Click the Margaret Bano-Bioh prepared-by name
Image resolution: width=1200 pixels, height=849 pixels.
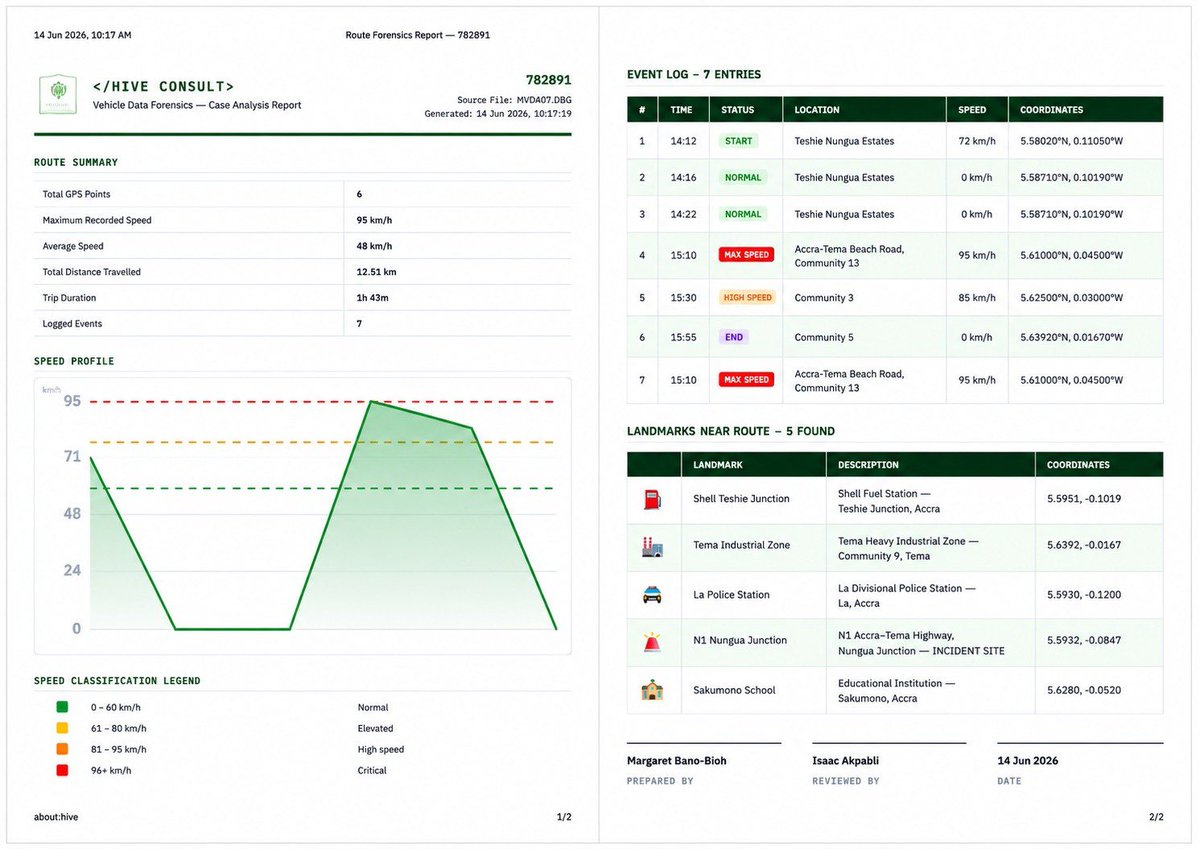pyautogui.click(x=677, y=761)
